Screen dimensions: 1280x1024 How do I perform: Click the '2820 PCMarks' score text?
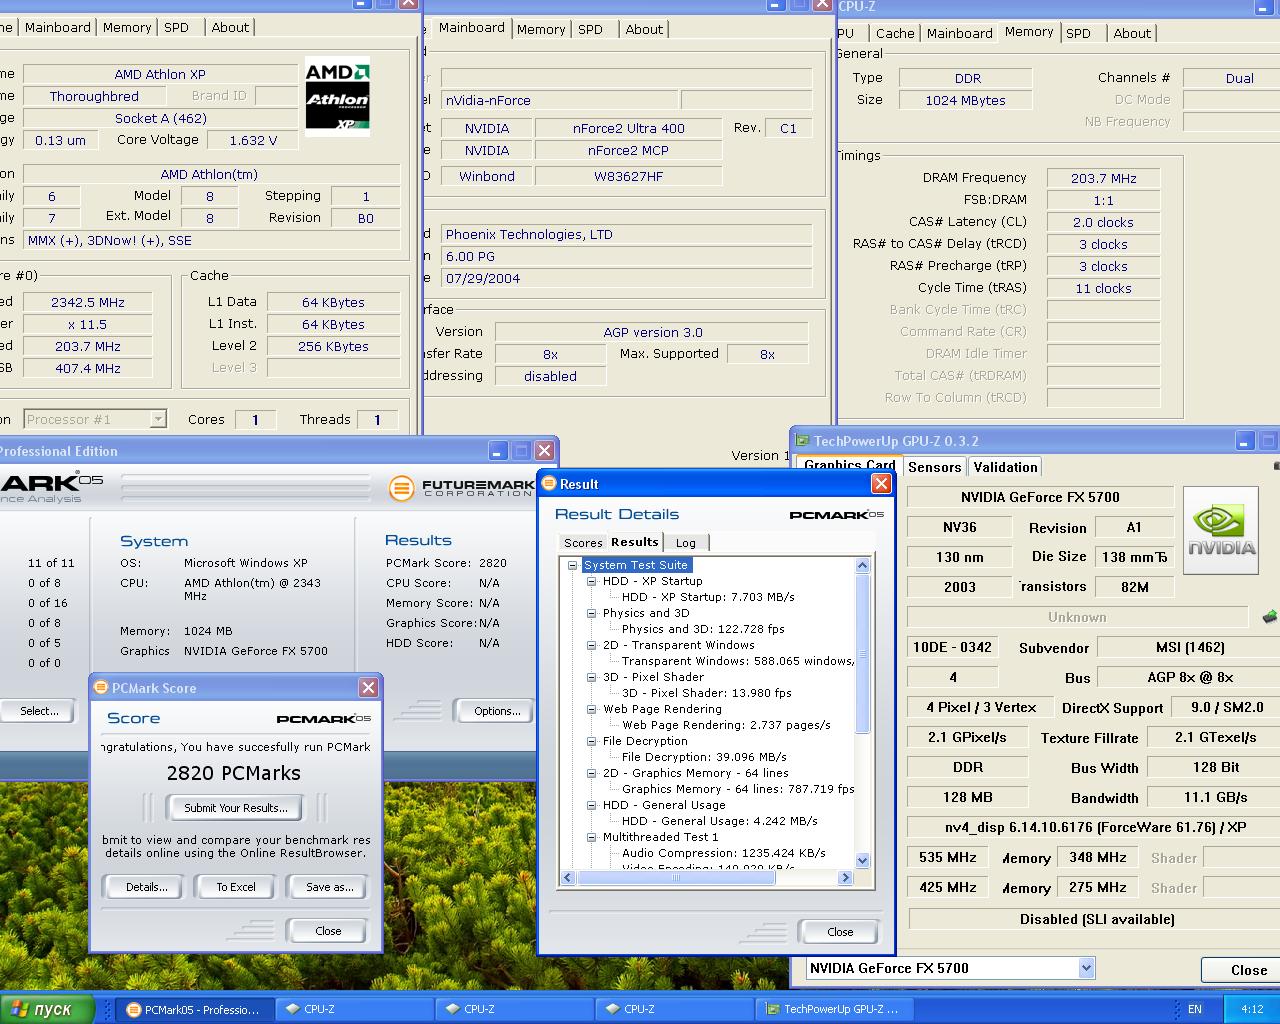pos(233,773)
